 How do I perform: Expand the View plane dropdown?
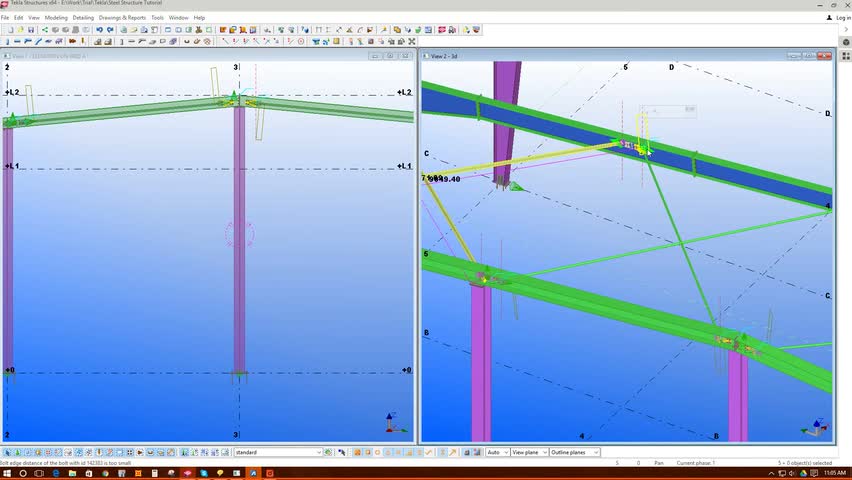[x=542, y=453]
